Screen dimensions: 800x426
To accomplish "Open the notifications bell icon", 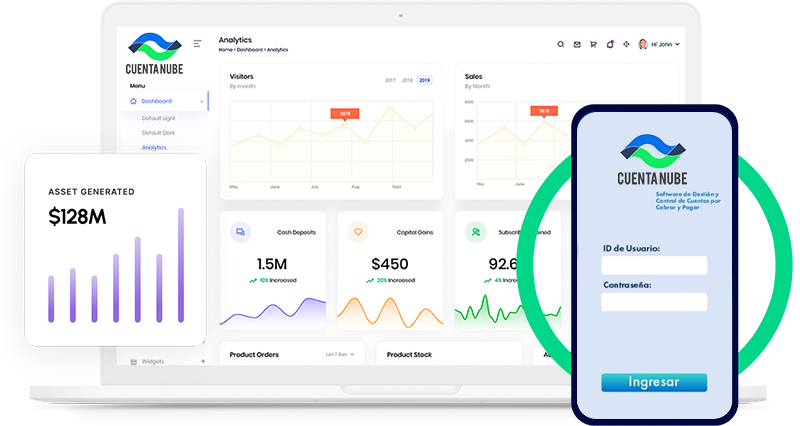I will click(x=610, y=44).
